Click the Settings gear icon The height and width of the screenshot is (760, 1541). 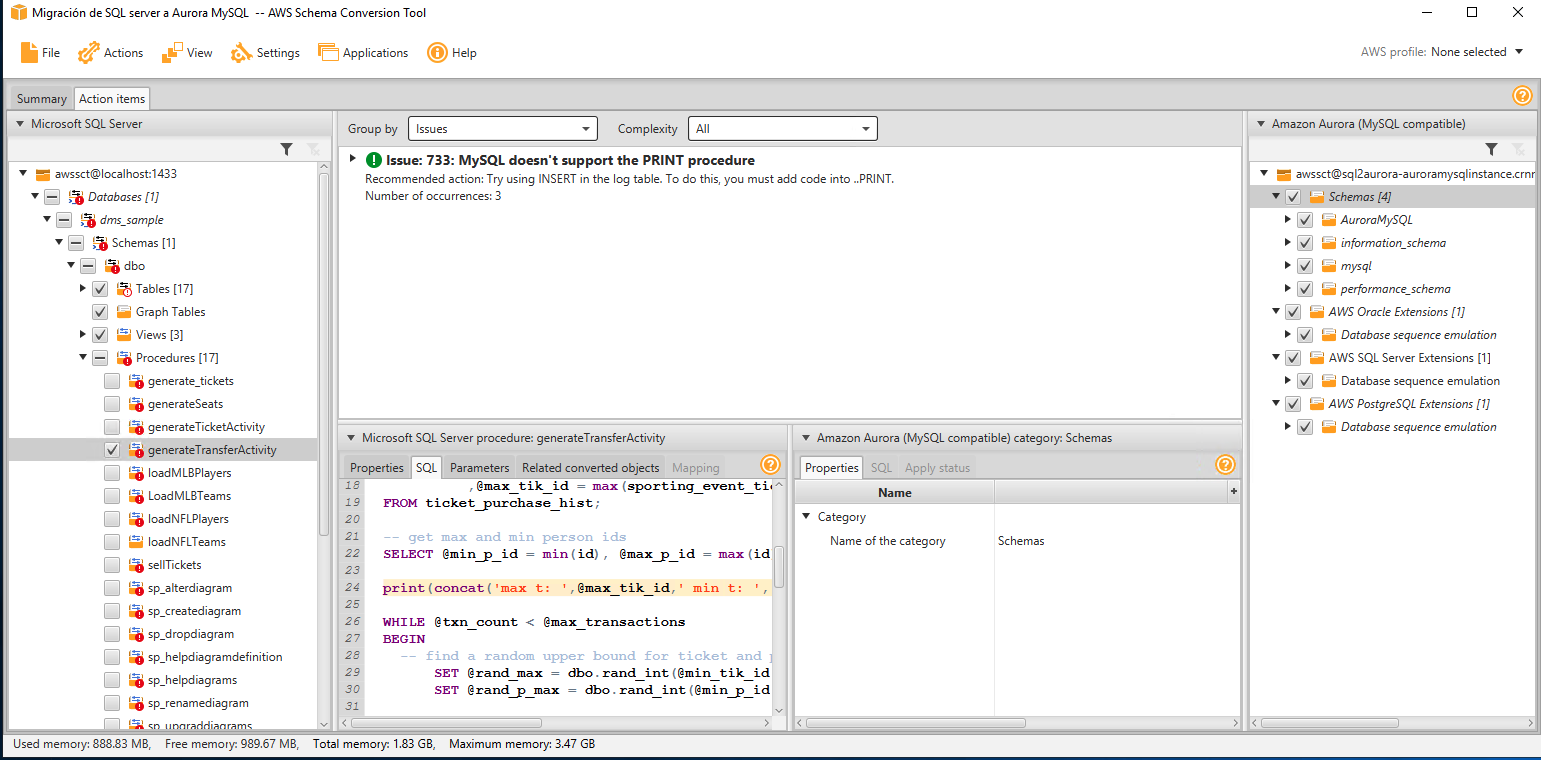[x=242, y=53]
